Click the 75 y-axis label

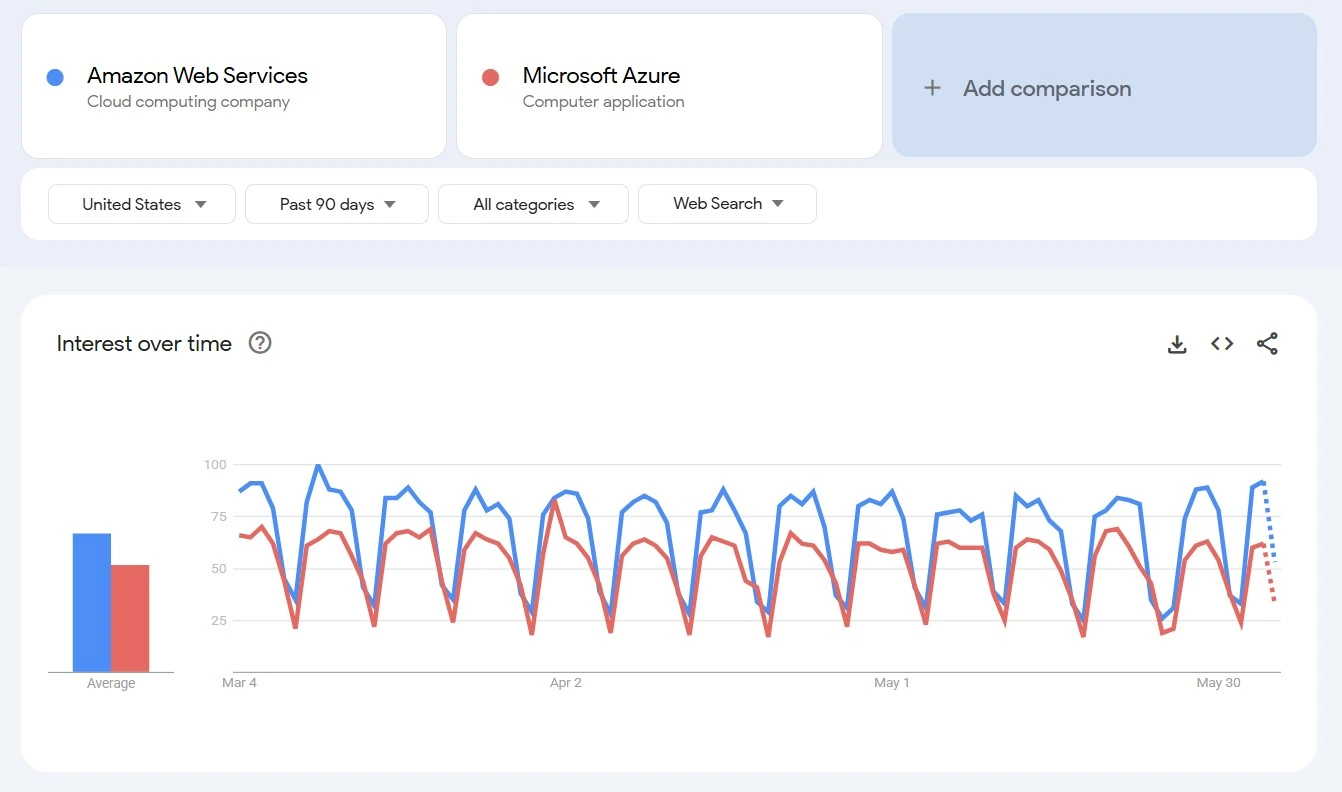pos(218,517)
